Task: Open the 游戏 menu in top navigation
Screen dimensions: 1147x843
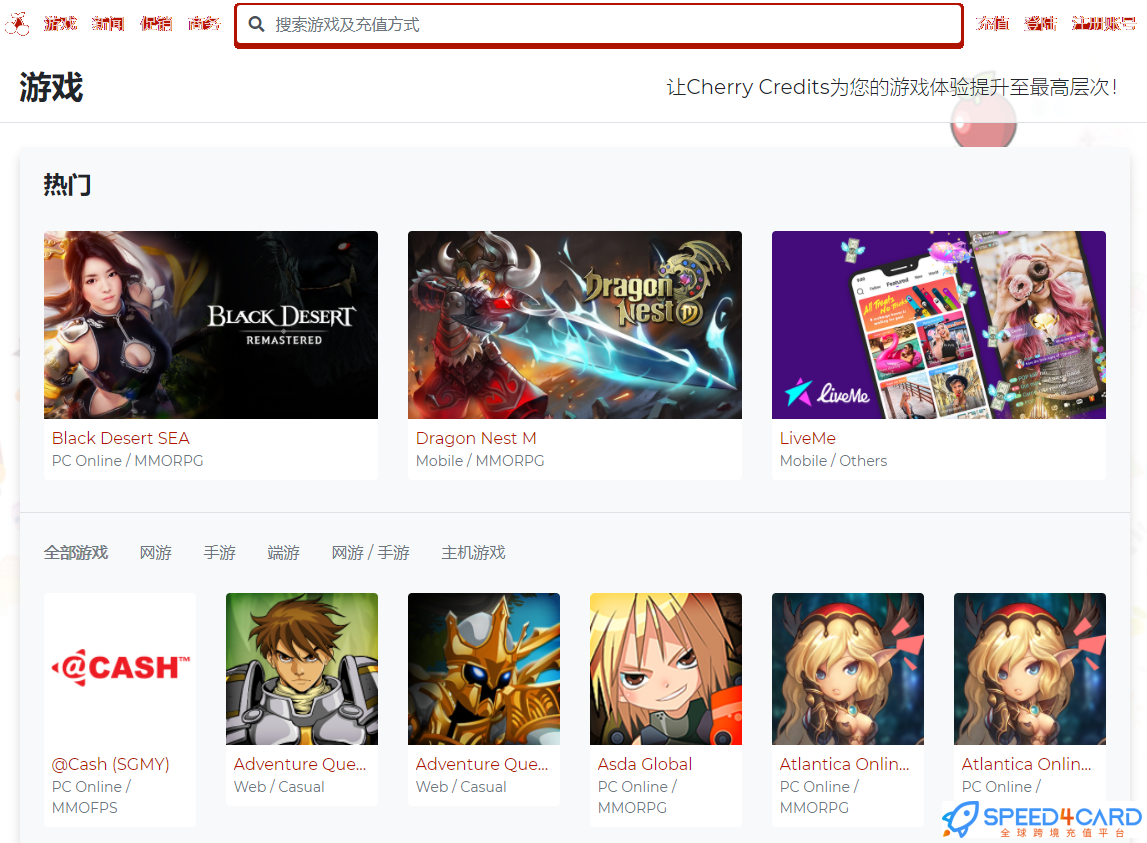Action: (60, 24)
